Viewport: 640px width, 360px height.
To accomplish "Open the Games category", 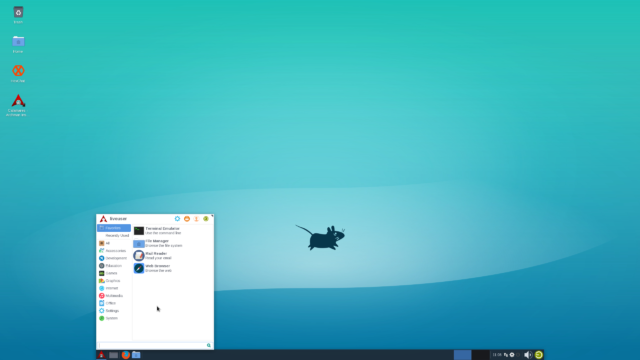I will click(114, 273).
